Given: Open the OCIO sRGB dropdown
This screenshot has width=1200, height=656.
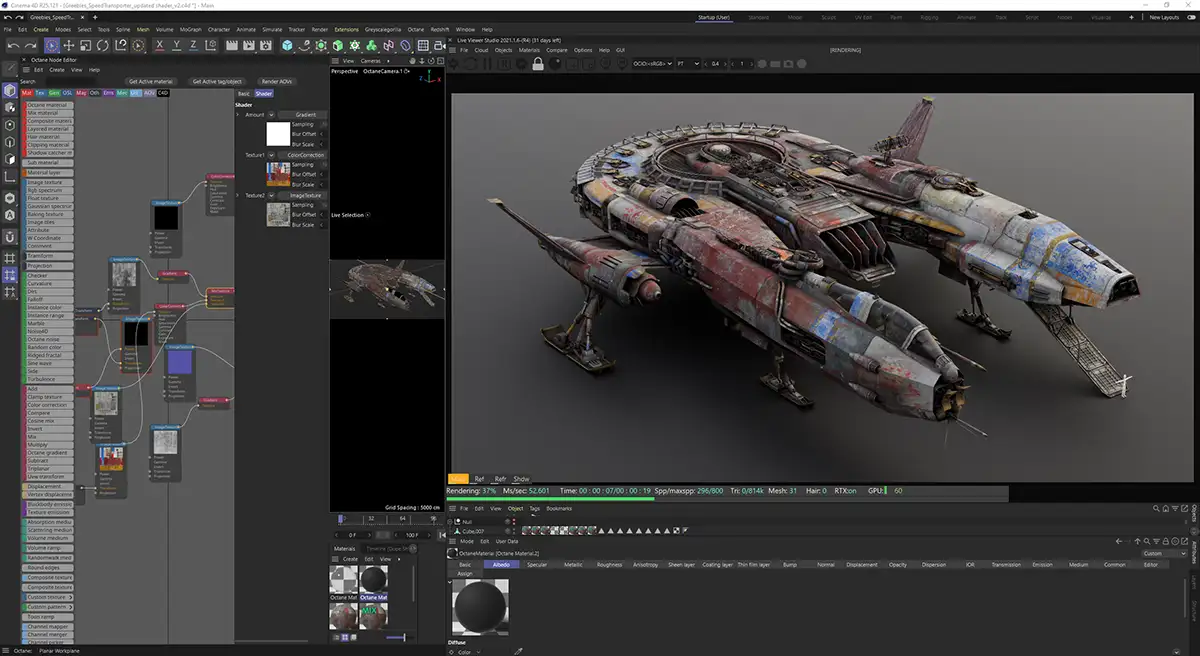Looking at the screenshot, I should click(650, 64).
